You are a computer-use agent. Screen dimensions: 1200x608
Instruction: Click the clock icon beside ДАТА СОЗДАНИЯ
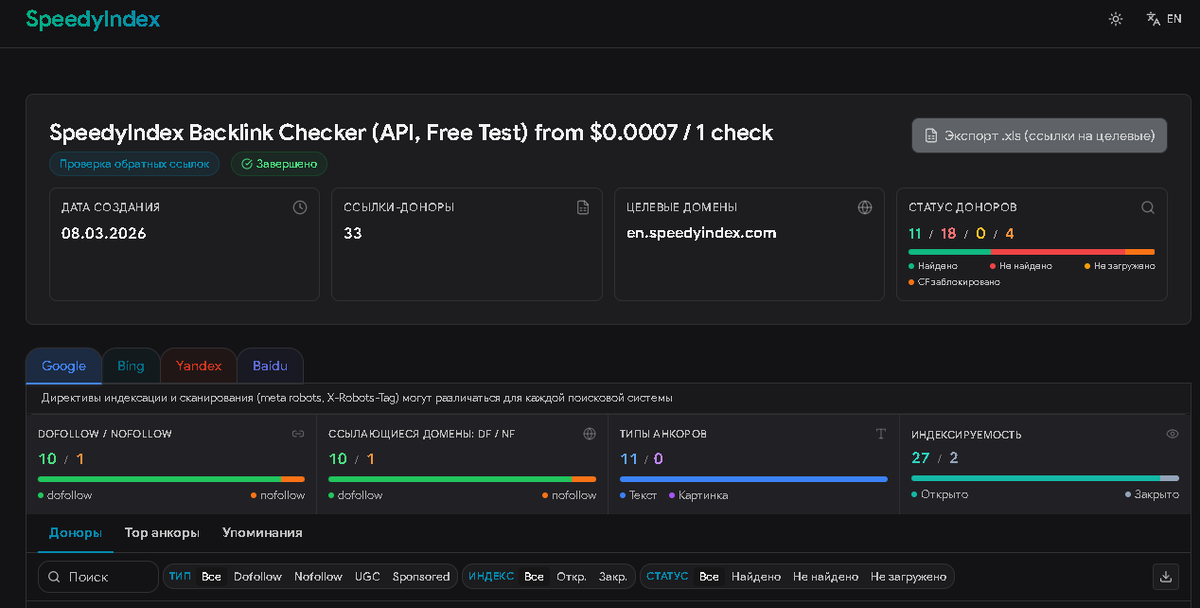pos(300,207)
